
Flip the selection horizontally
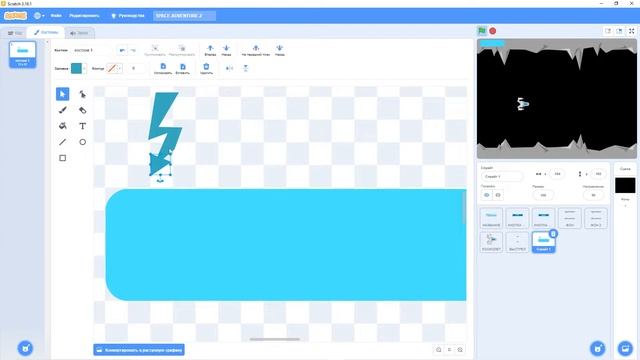(229, 68)
